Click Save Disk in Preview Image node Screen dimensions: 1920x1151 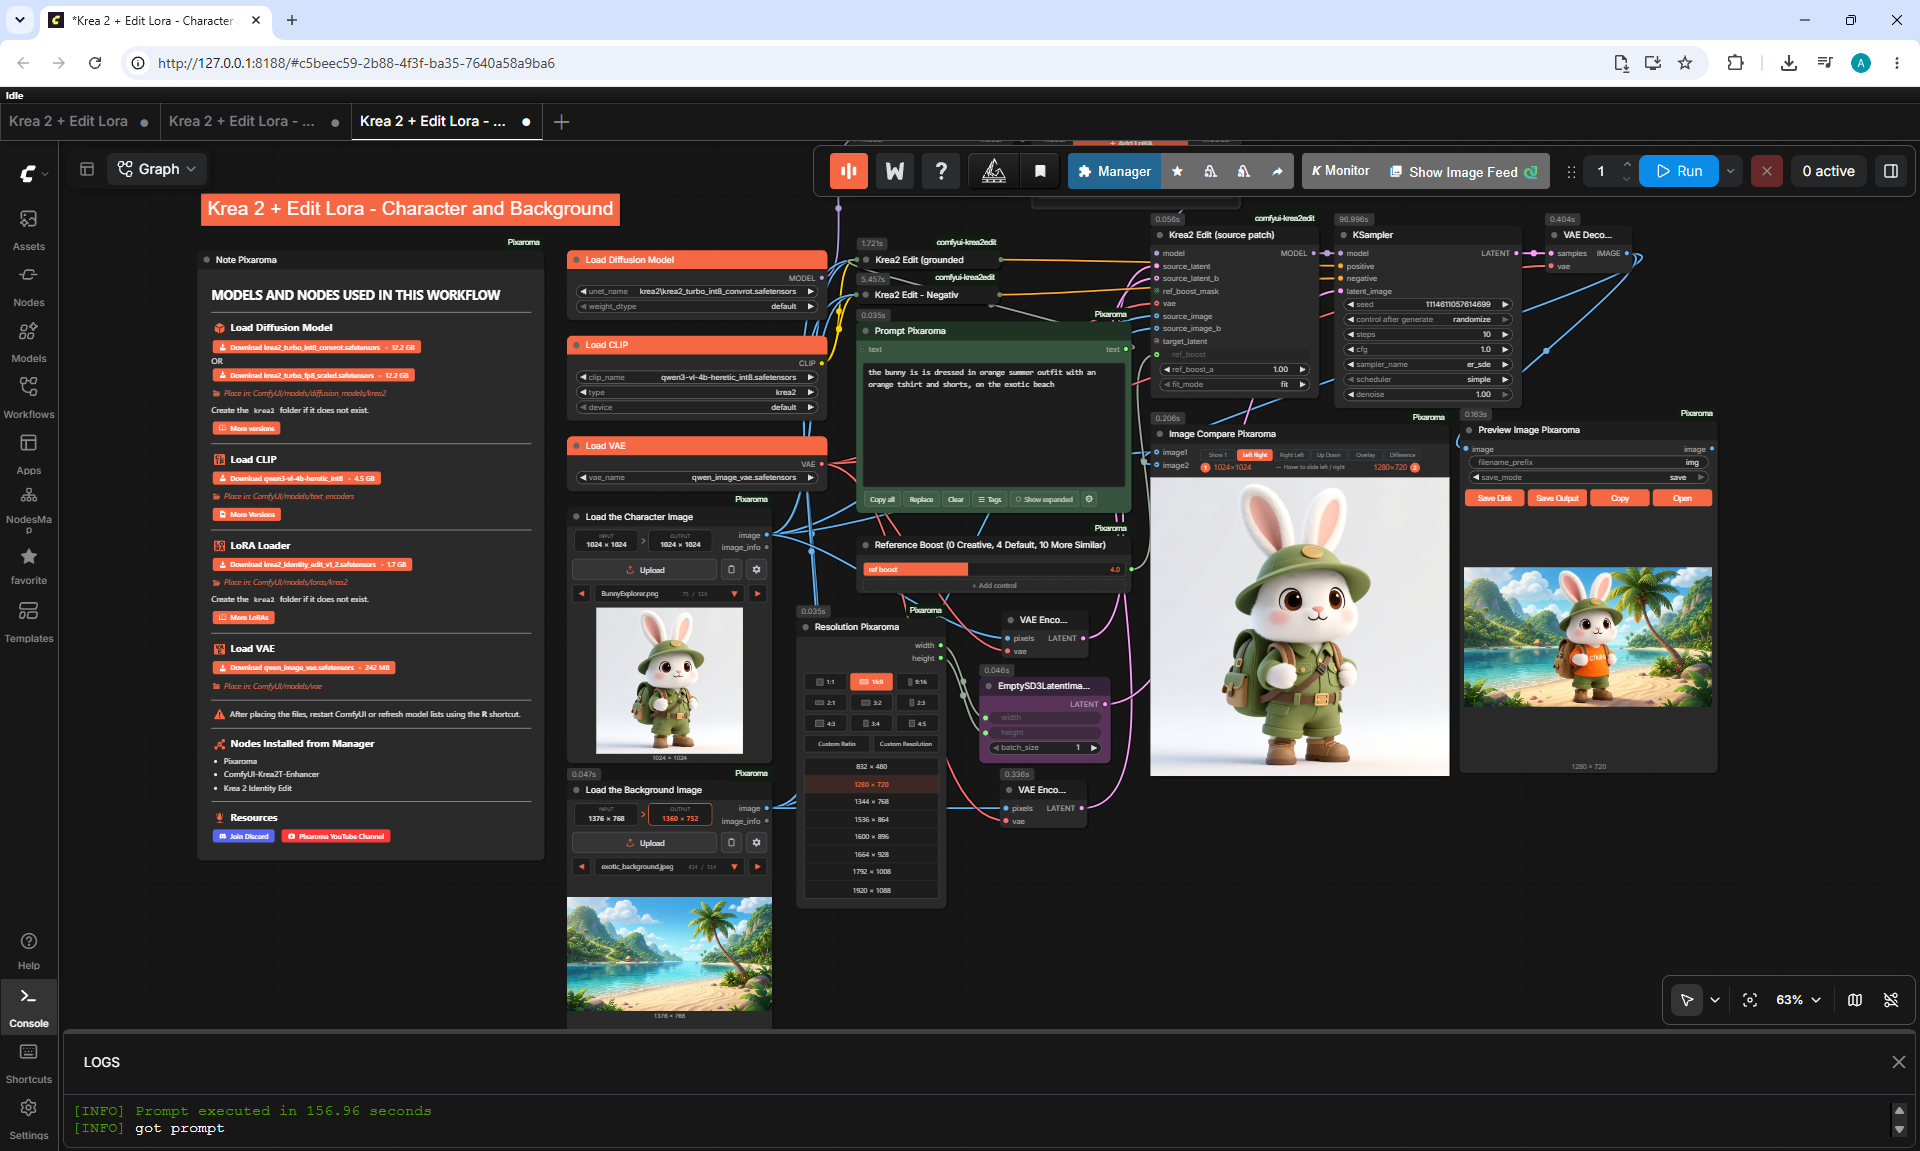(1495, 498)
